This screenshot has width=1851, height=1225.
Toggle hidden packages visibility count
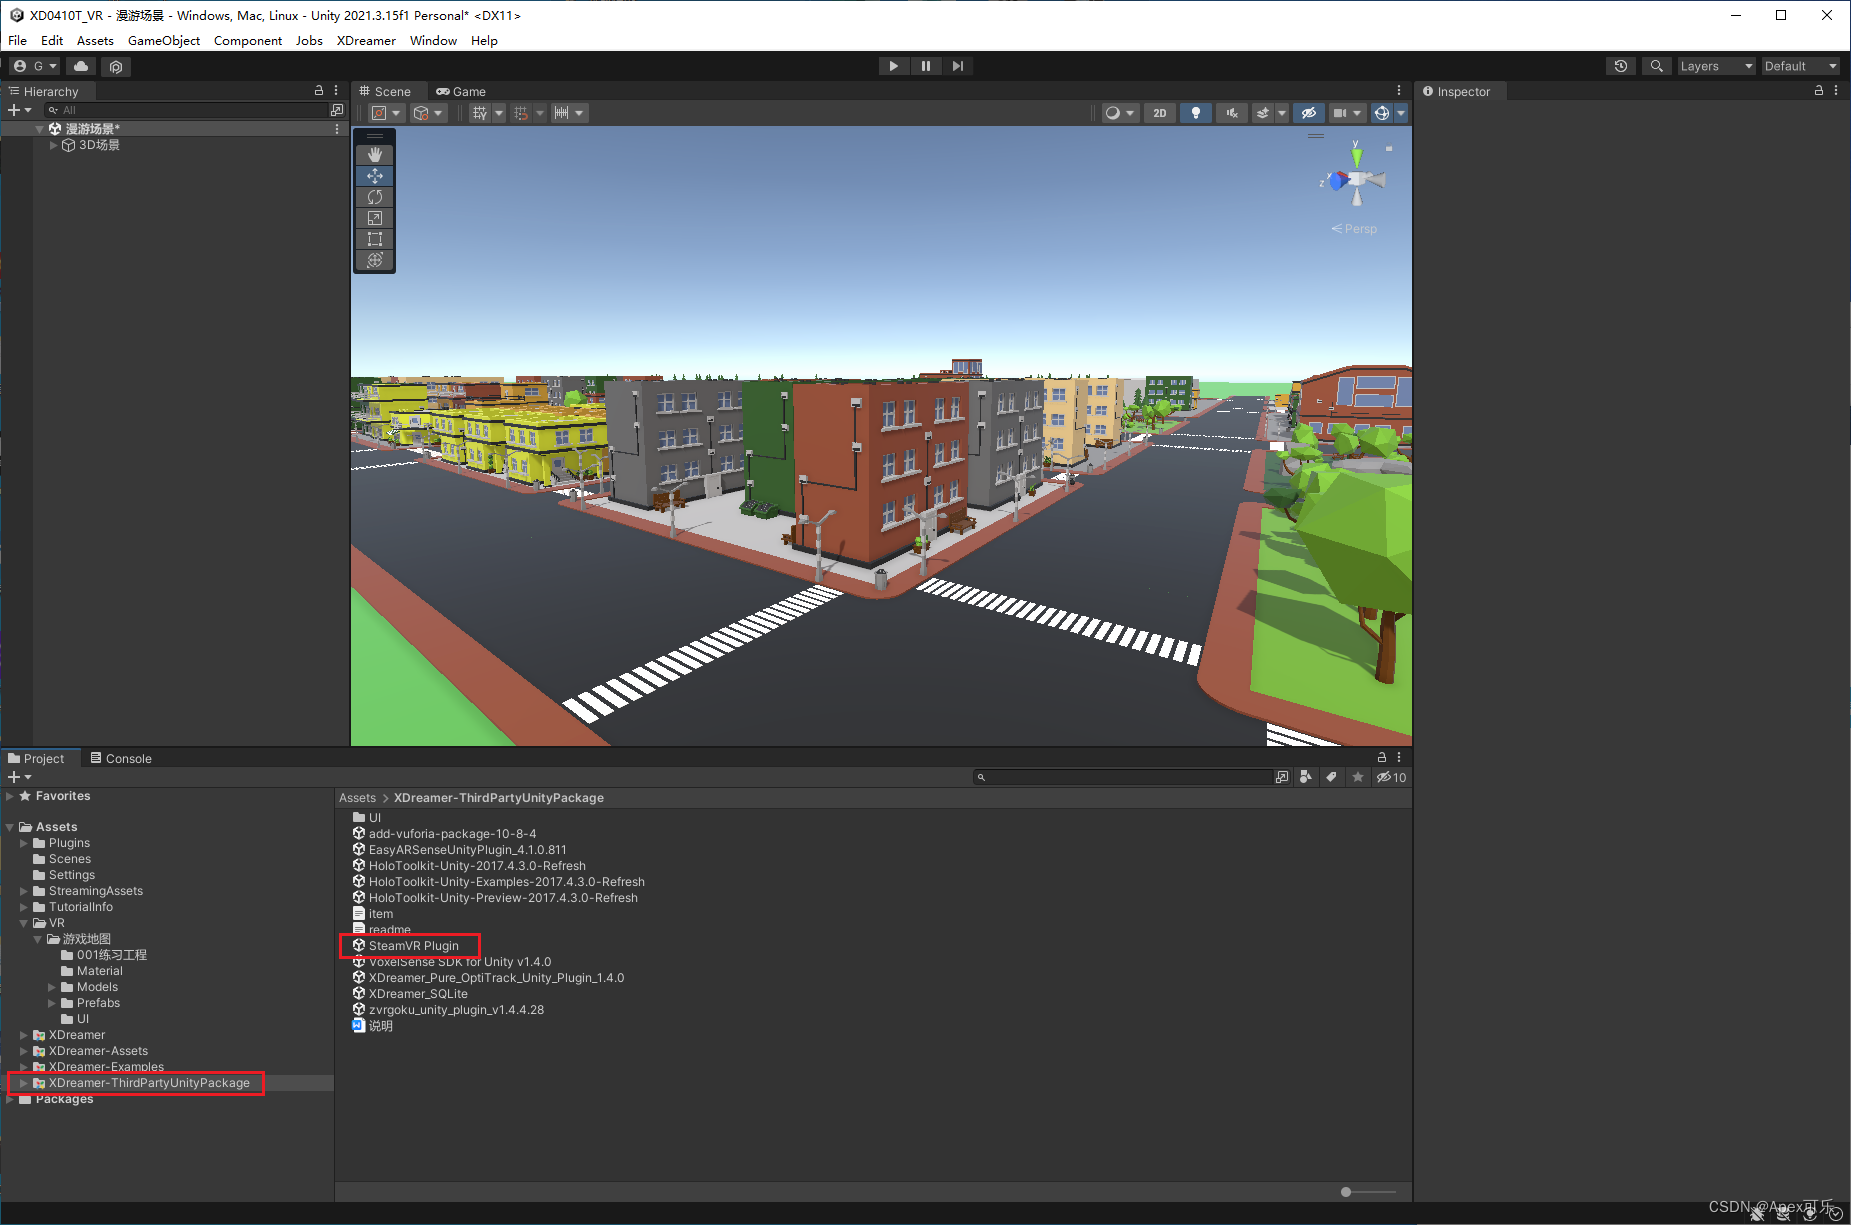[x=1391, y=777]
